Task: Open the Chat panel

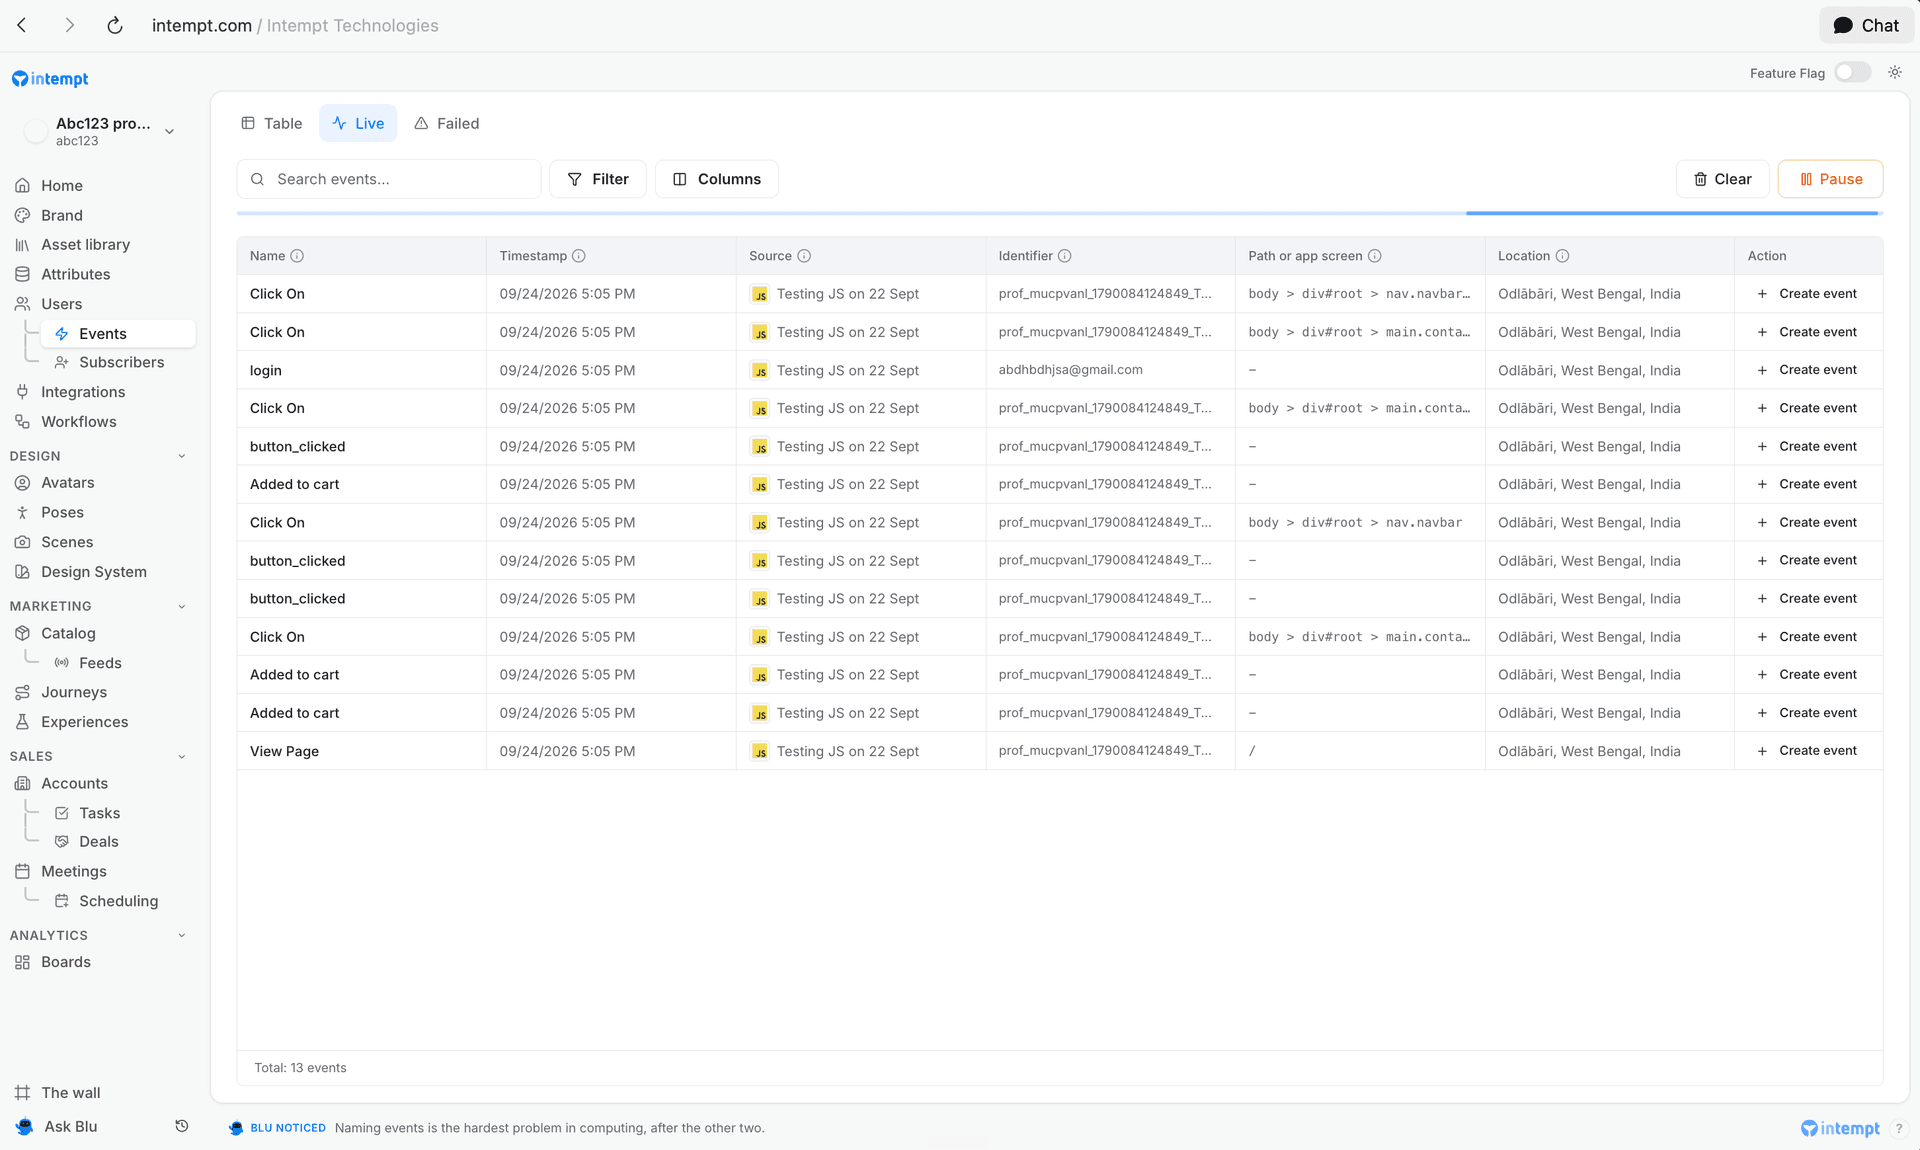Action: (x=1866, y=25)
